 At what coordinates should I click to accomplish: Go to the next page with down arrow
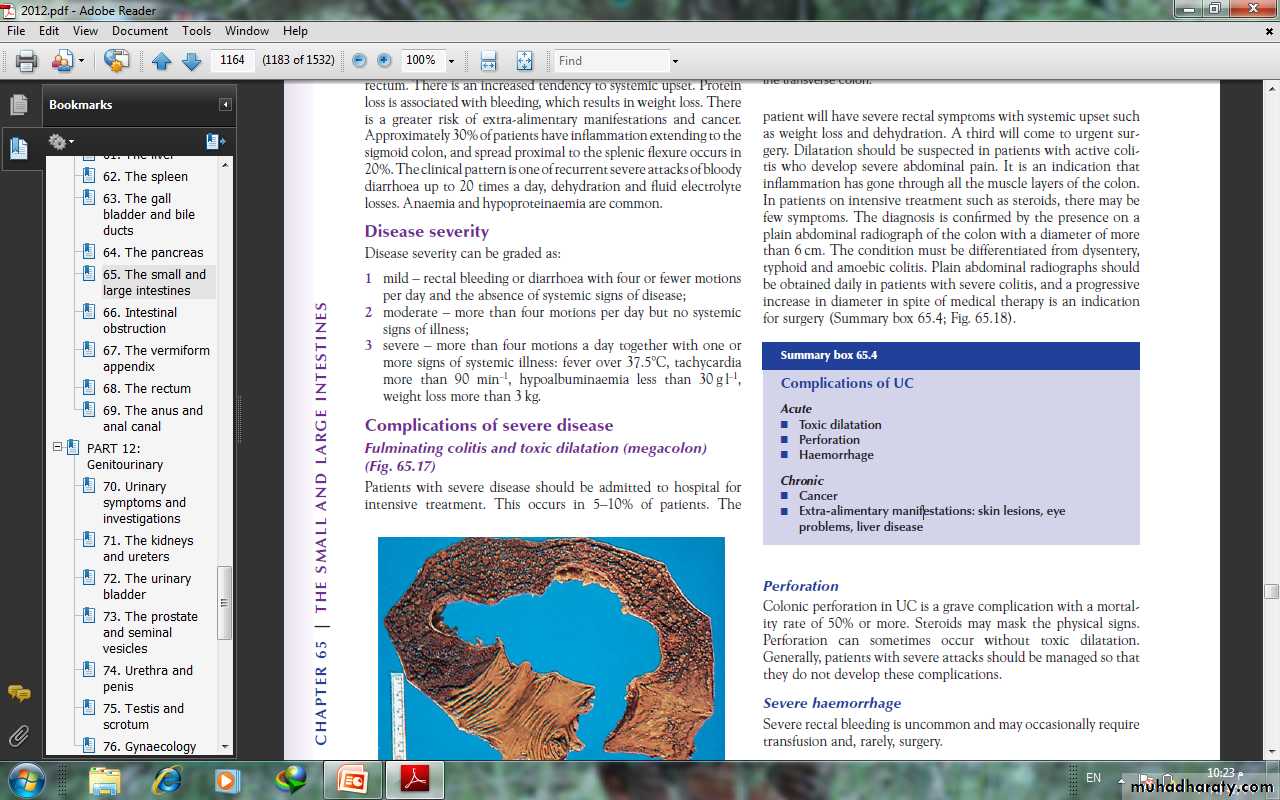(x=192, y=61)
